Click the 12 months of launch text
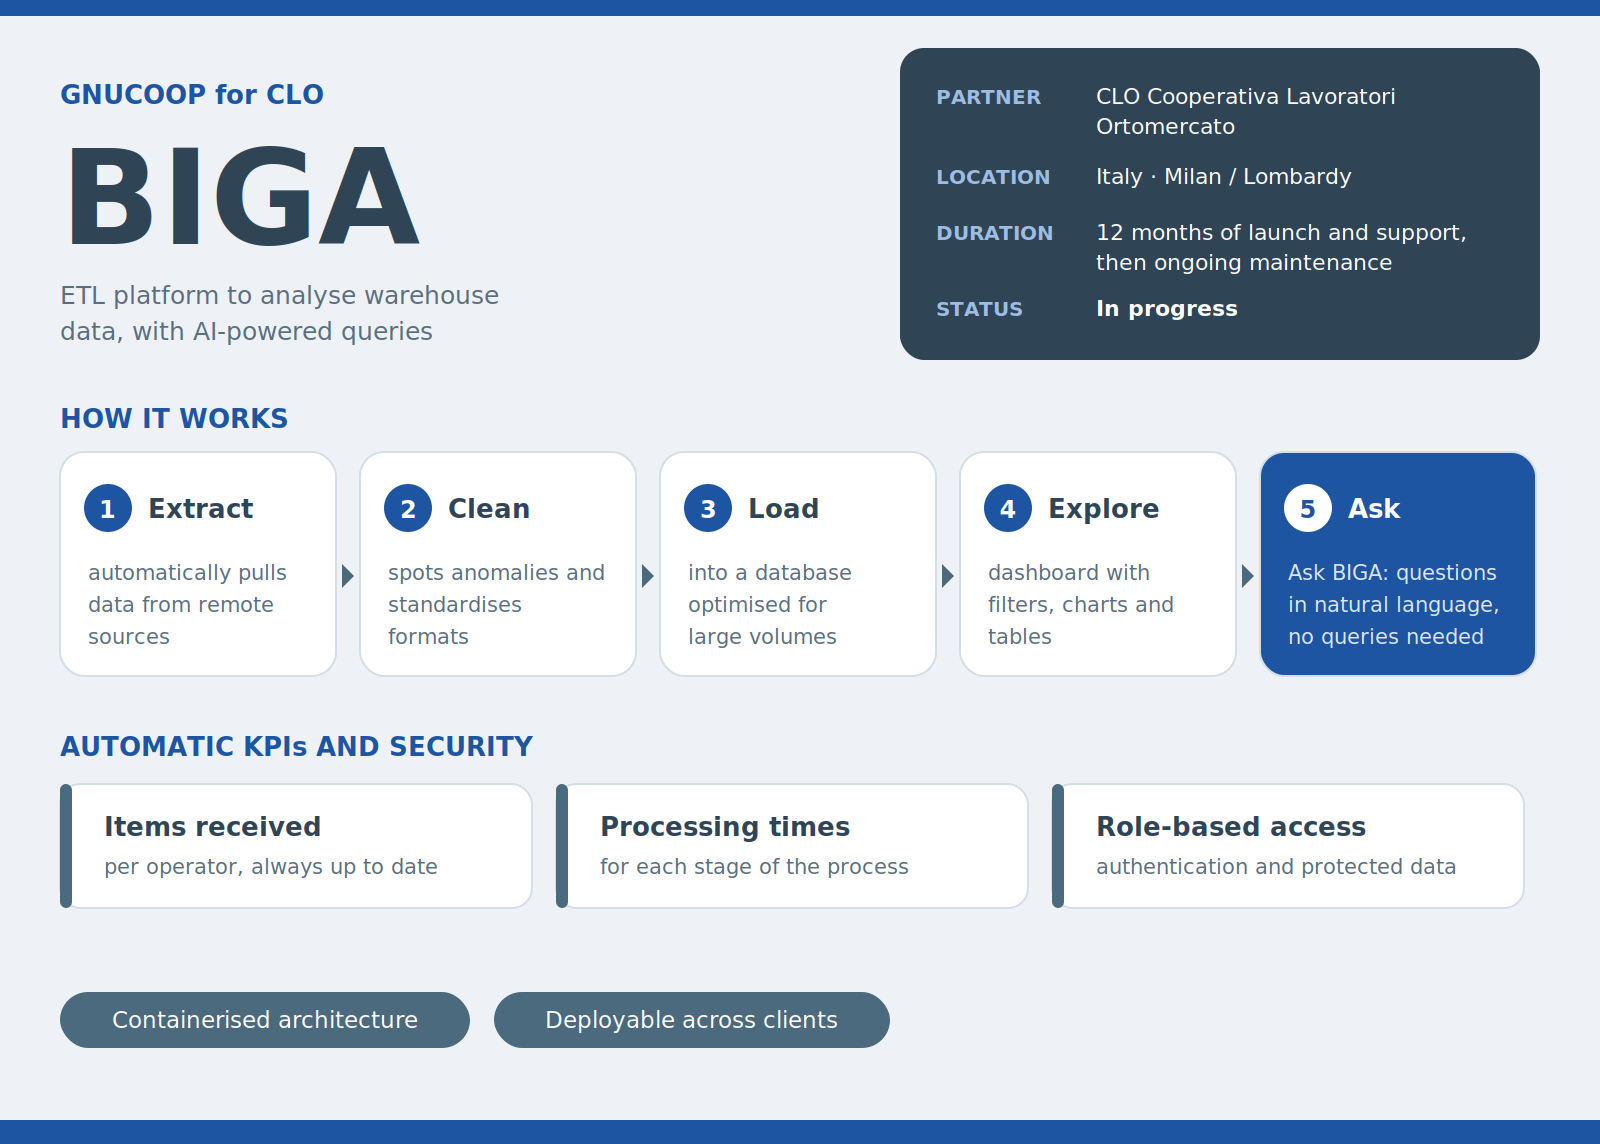1600x1144 pixels. 1281,248
